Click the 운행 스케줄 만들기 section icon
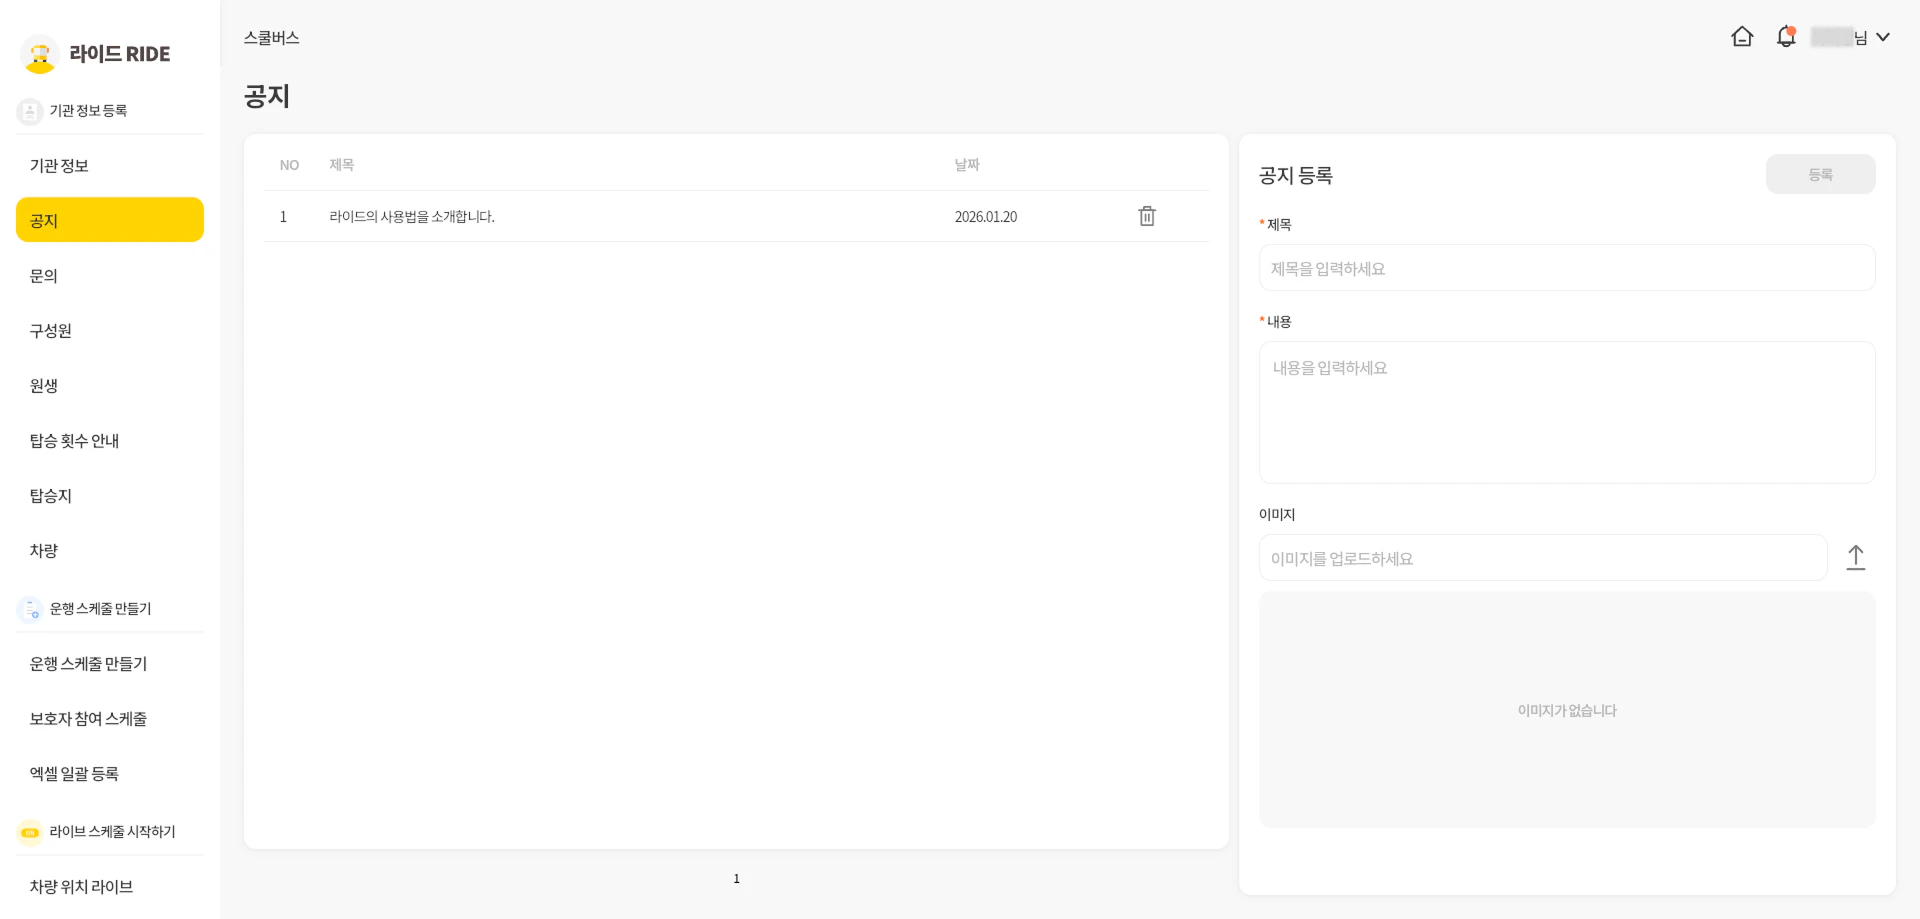1920x919 pixels. [x=30, y=609]
